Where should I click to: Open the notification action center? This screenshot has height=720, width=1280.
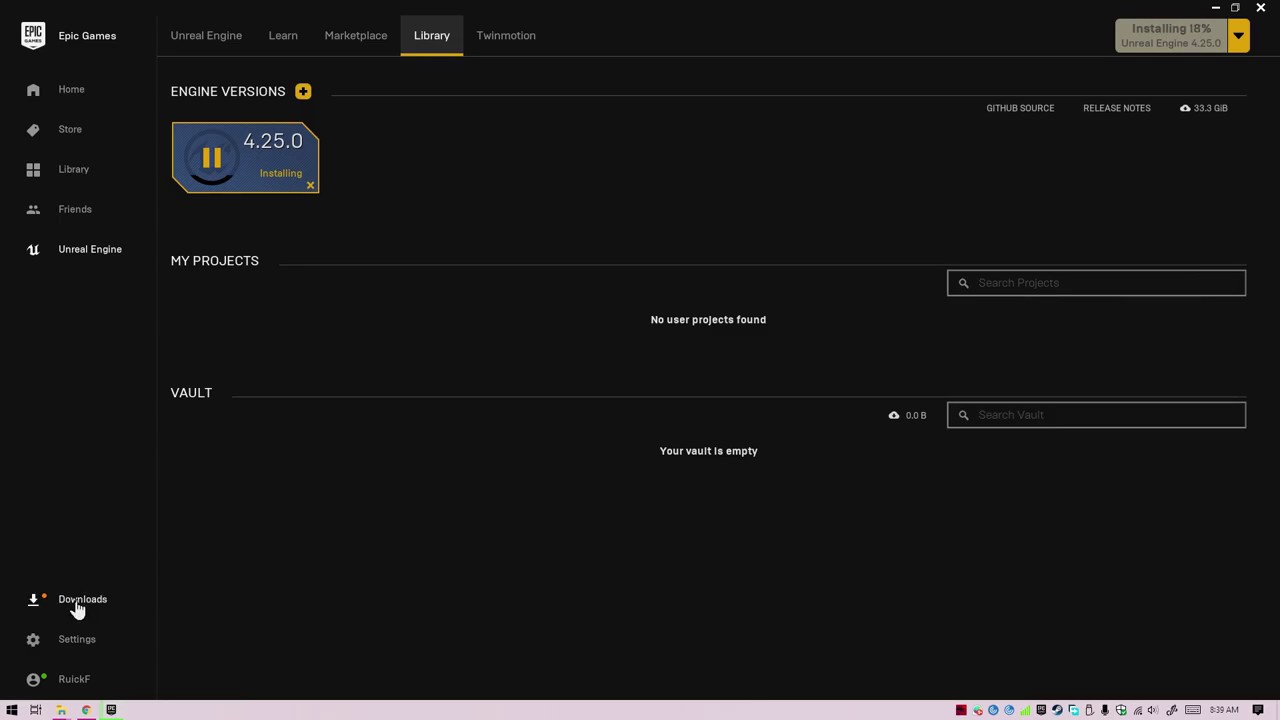click(x=1258, y=710)
